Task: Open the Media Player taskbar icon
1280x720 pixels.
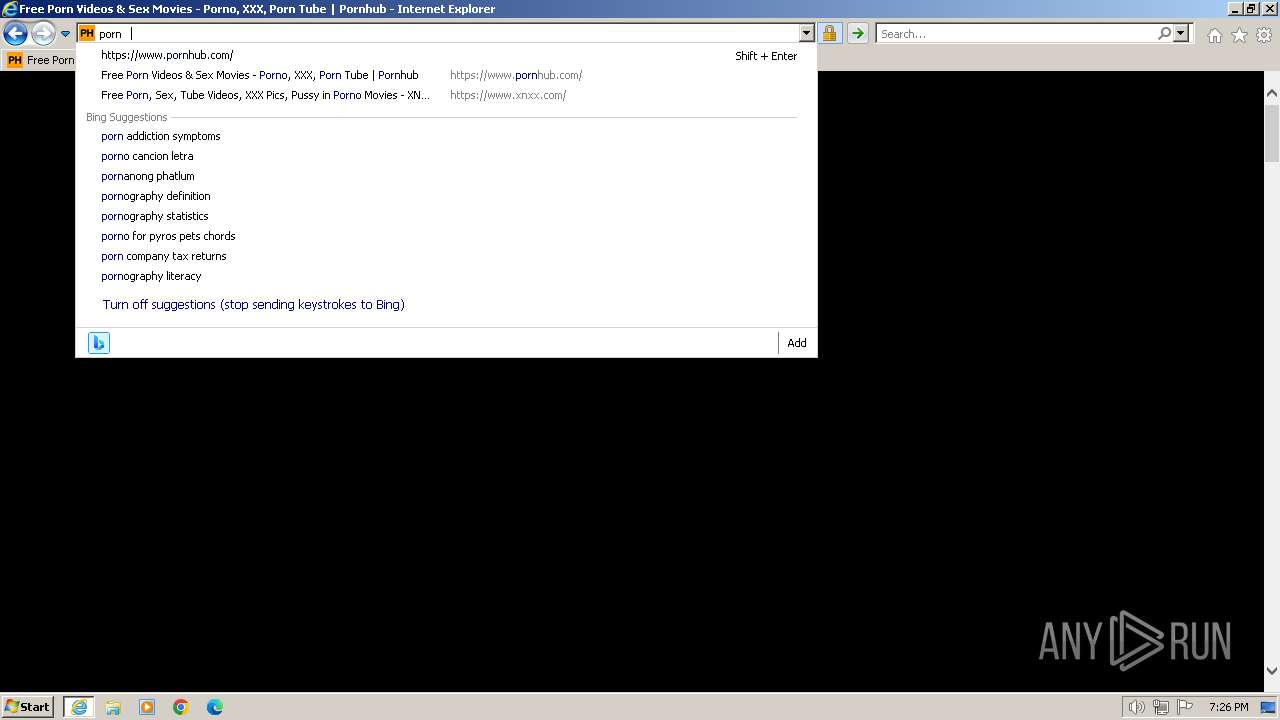Action: (147, 707)
